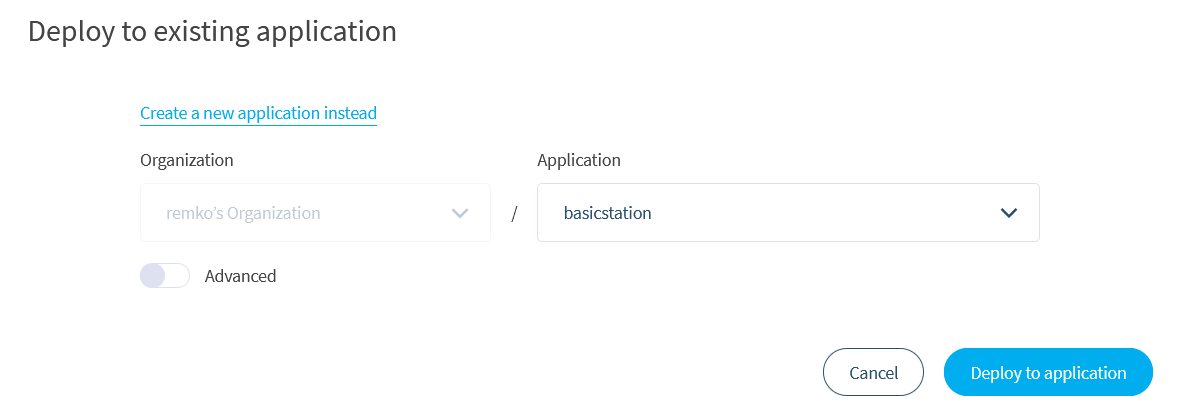The height and width of the screenshot is (416, 1180).
Task: Click the Organization field label
Action: [187, 160]
